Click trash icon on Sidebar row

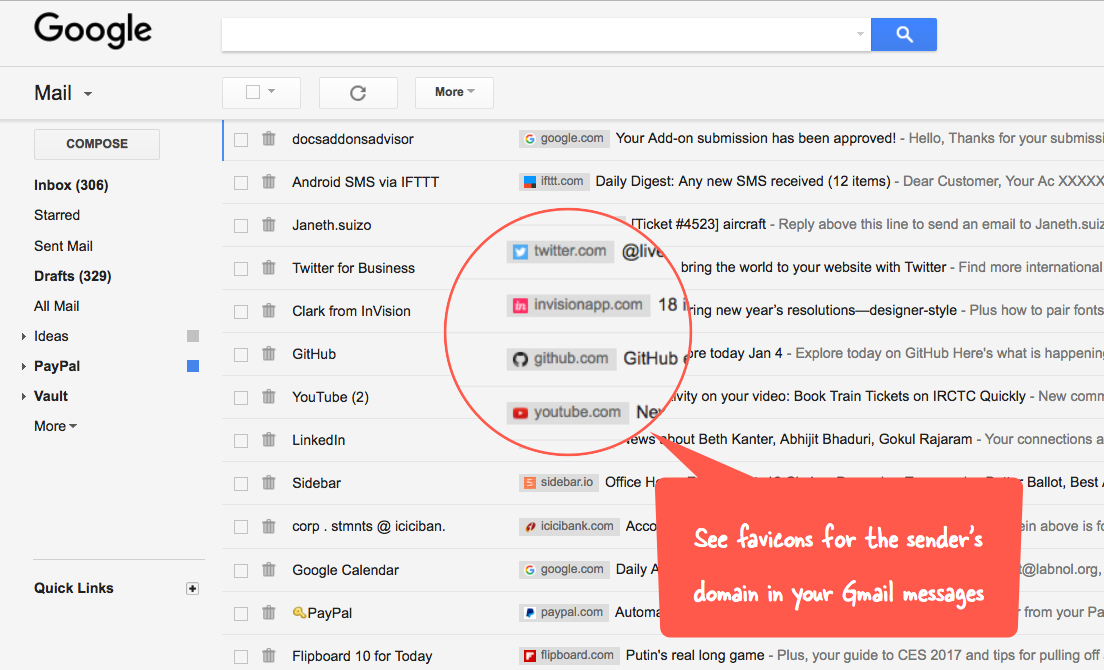pyautogui.click(x=269, y=483)
